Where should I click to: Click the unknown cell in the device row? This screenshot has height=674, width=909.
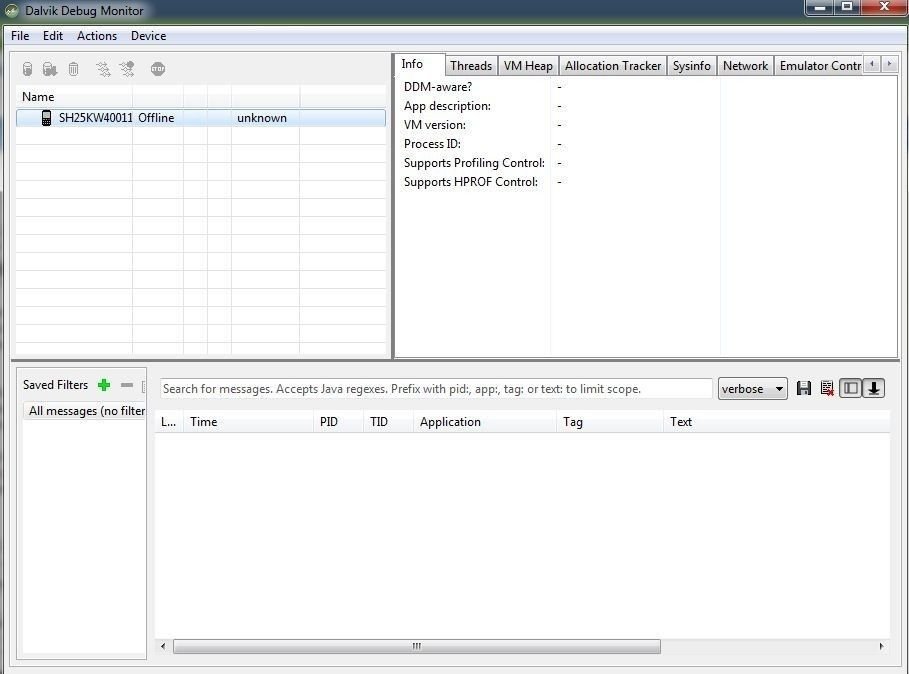pyautogui.click(x=262, y=118)
